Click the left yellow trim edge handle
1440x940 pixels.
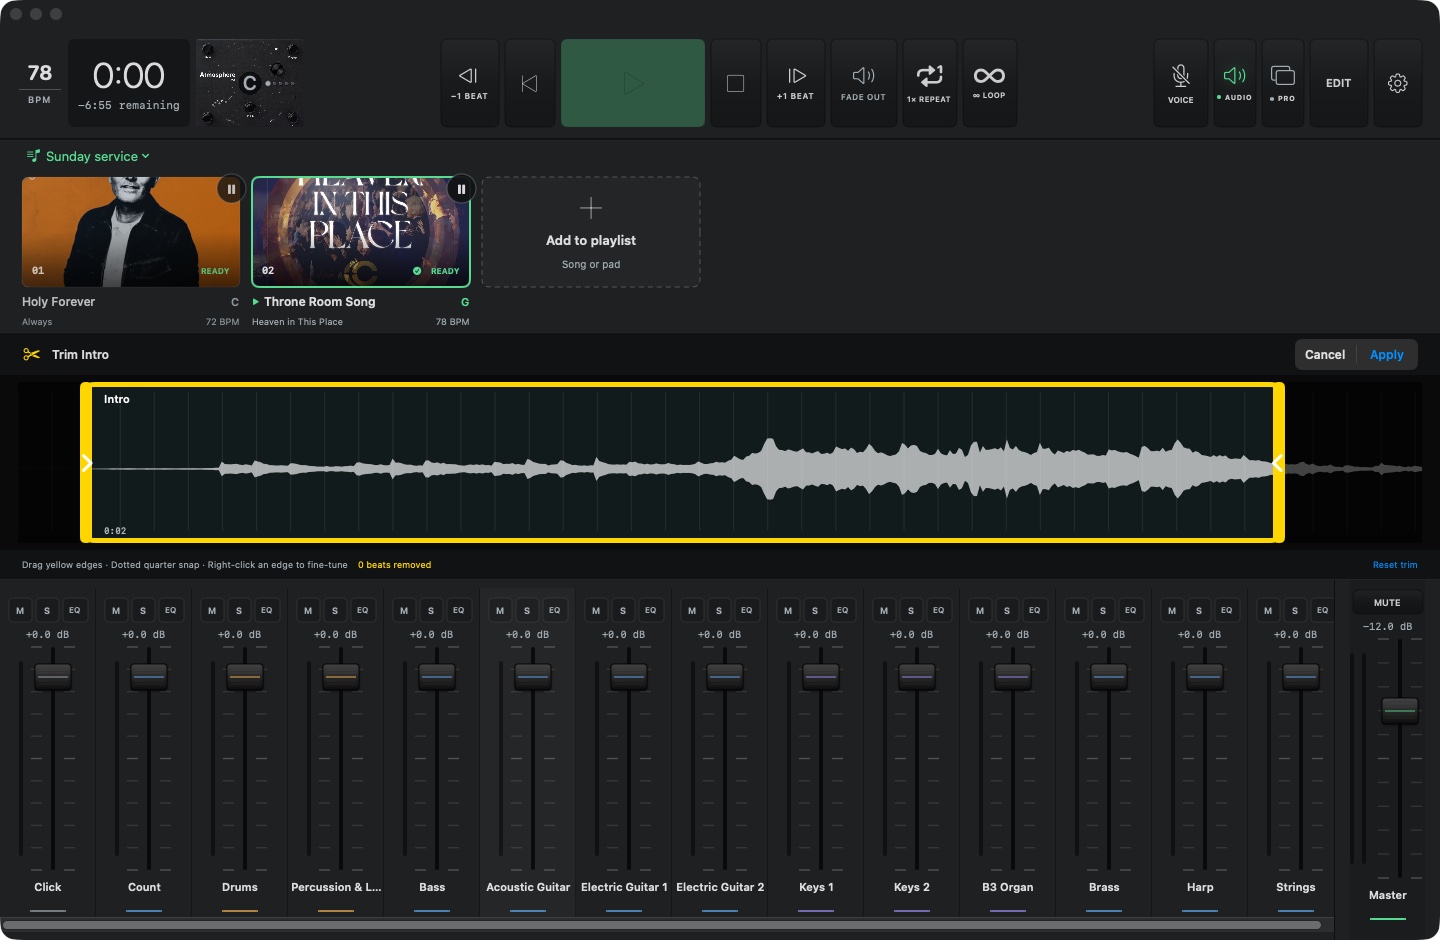[86, 463]
